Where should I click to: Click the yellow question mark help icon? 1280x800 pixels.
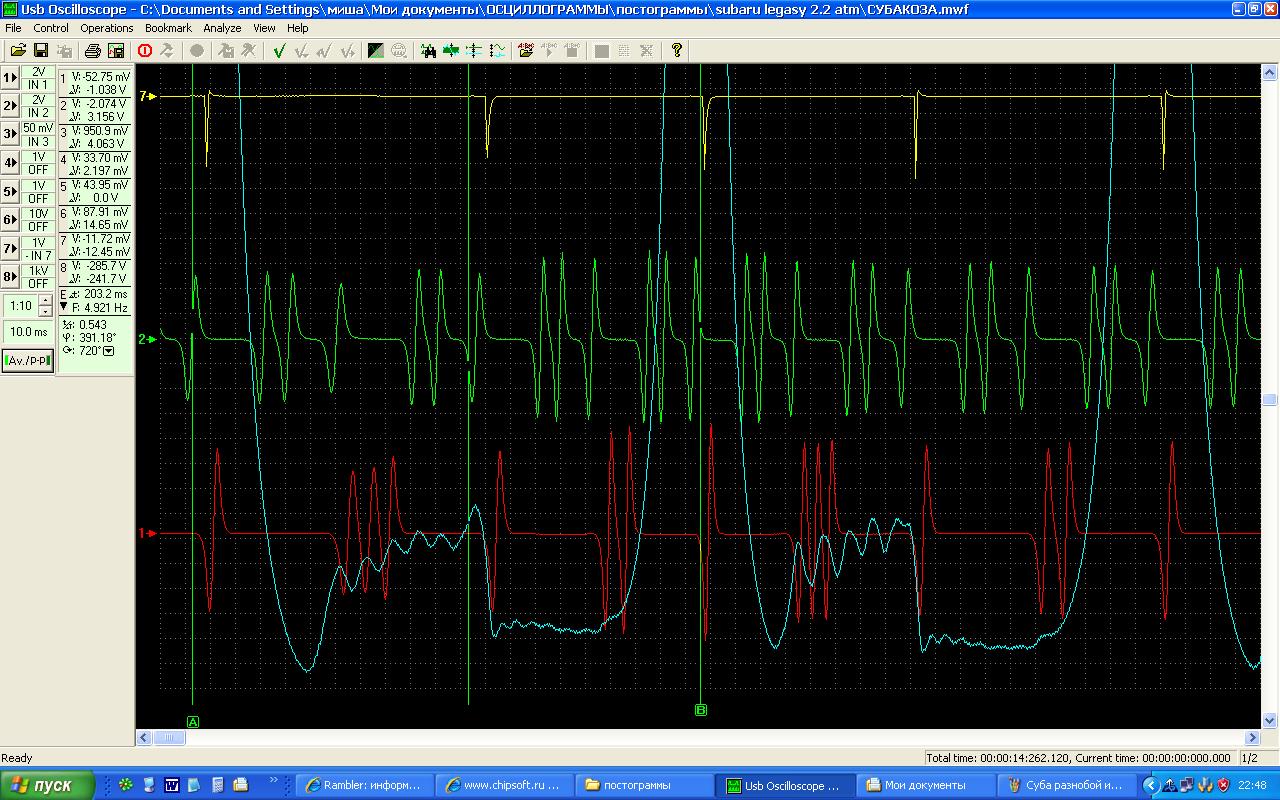(677, 50)
